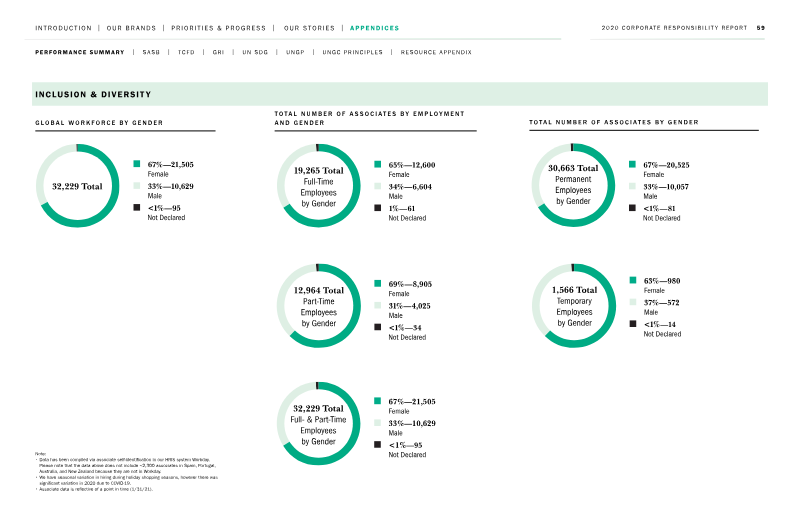Click the Temporary Employees by Gender donut
The width and height of the screenshot is (800, 517).
click(574, 306)
